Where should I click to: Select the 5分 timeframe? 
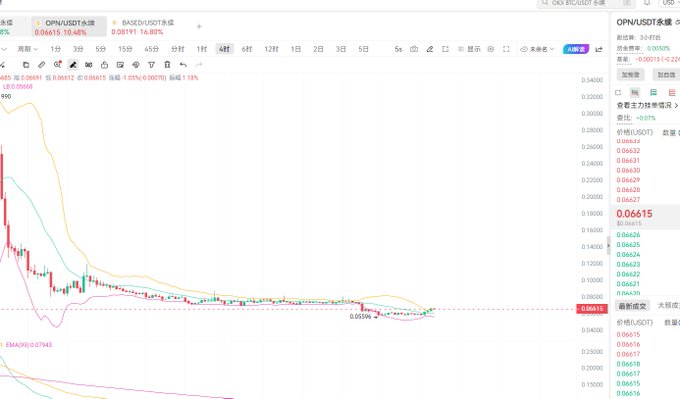(x=101, y=49)
